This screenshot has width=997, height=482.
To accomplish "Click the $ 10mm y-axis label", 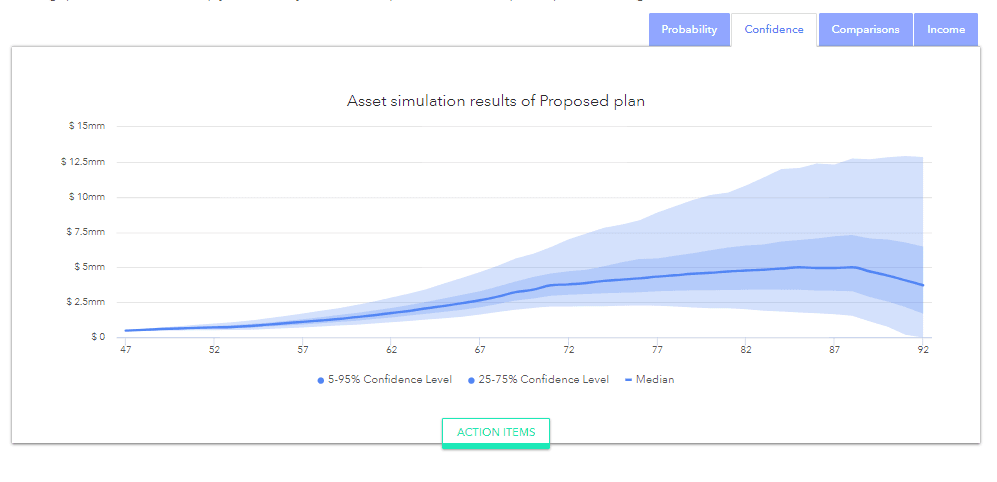I will (x=87, y=197).
